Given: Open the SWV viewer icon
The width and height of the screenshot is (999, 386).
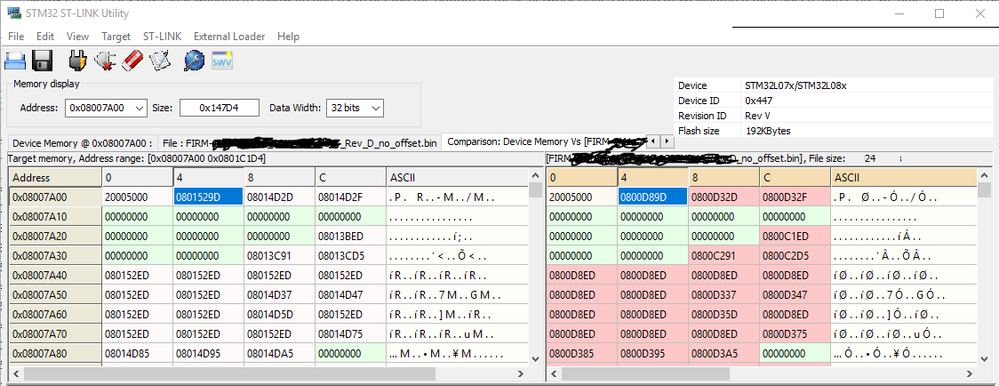Looking at the screenshot, I should [222, 61].
